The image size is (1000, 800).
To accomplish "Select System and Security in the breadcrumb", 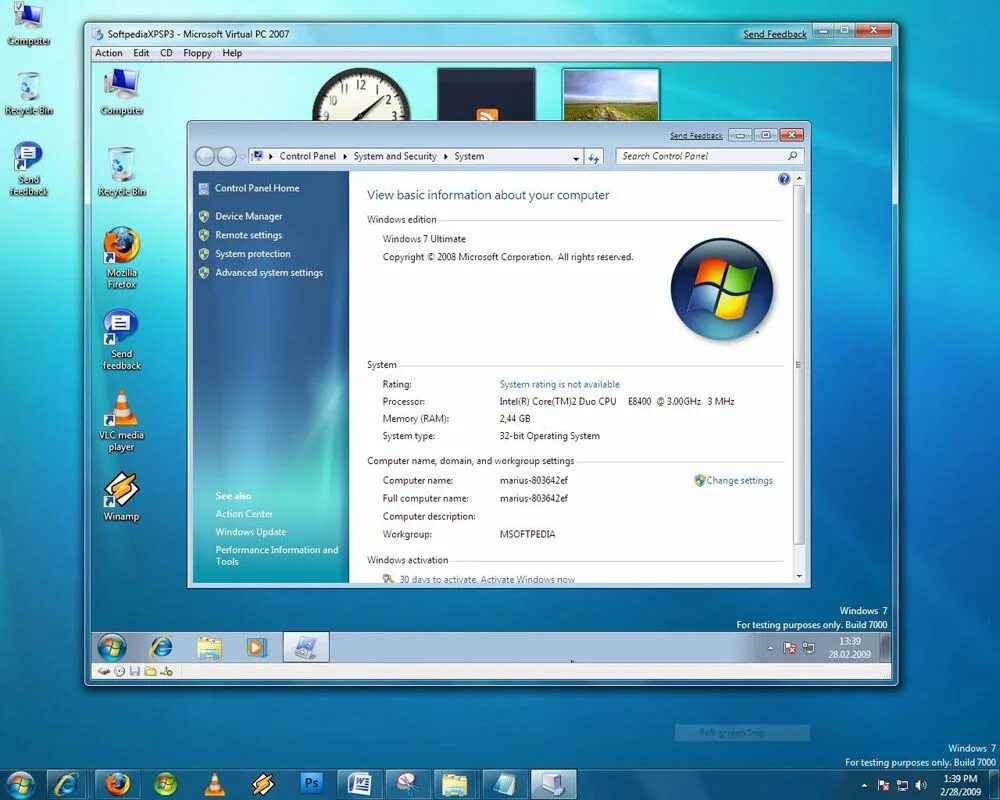I will [x=395, y=156].
